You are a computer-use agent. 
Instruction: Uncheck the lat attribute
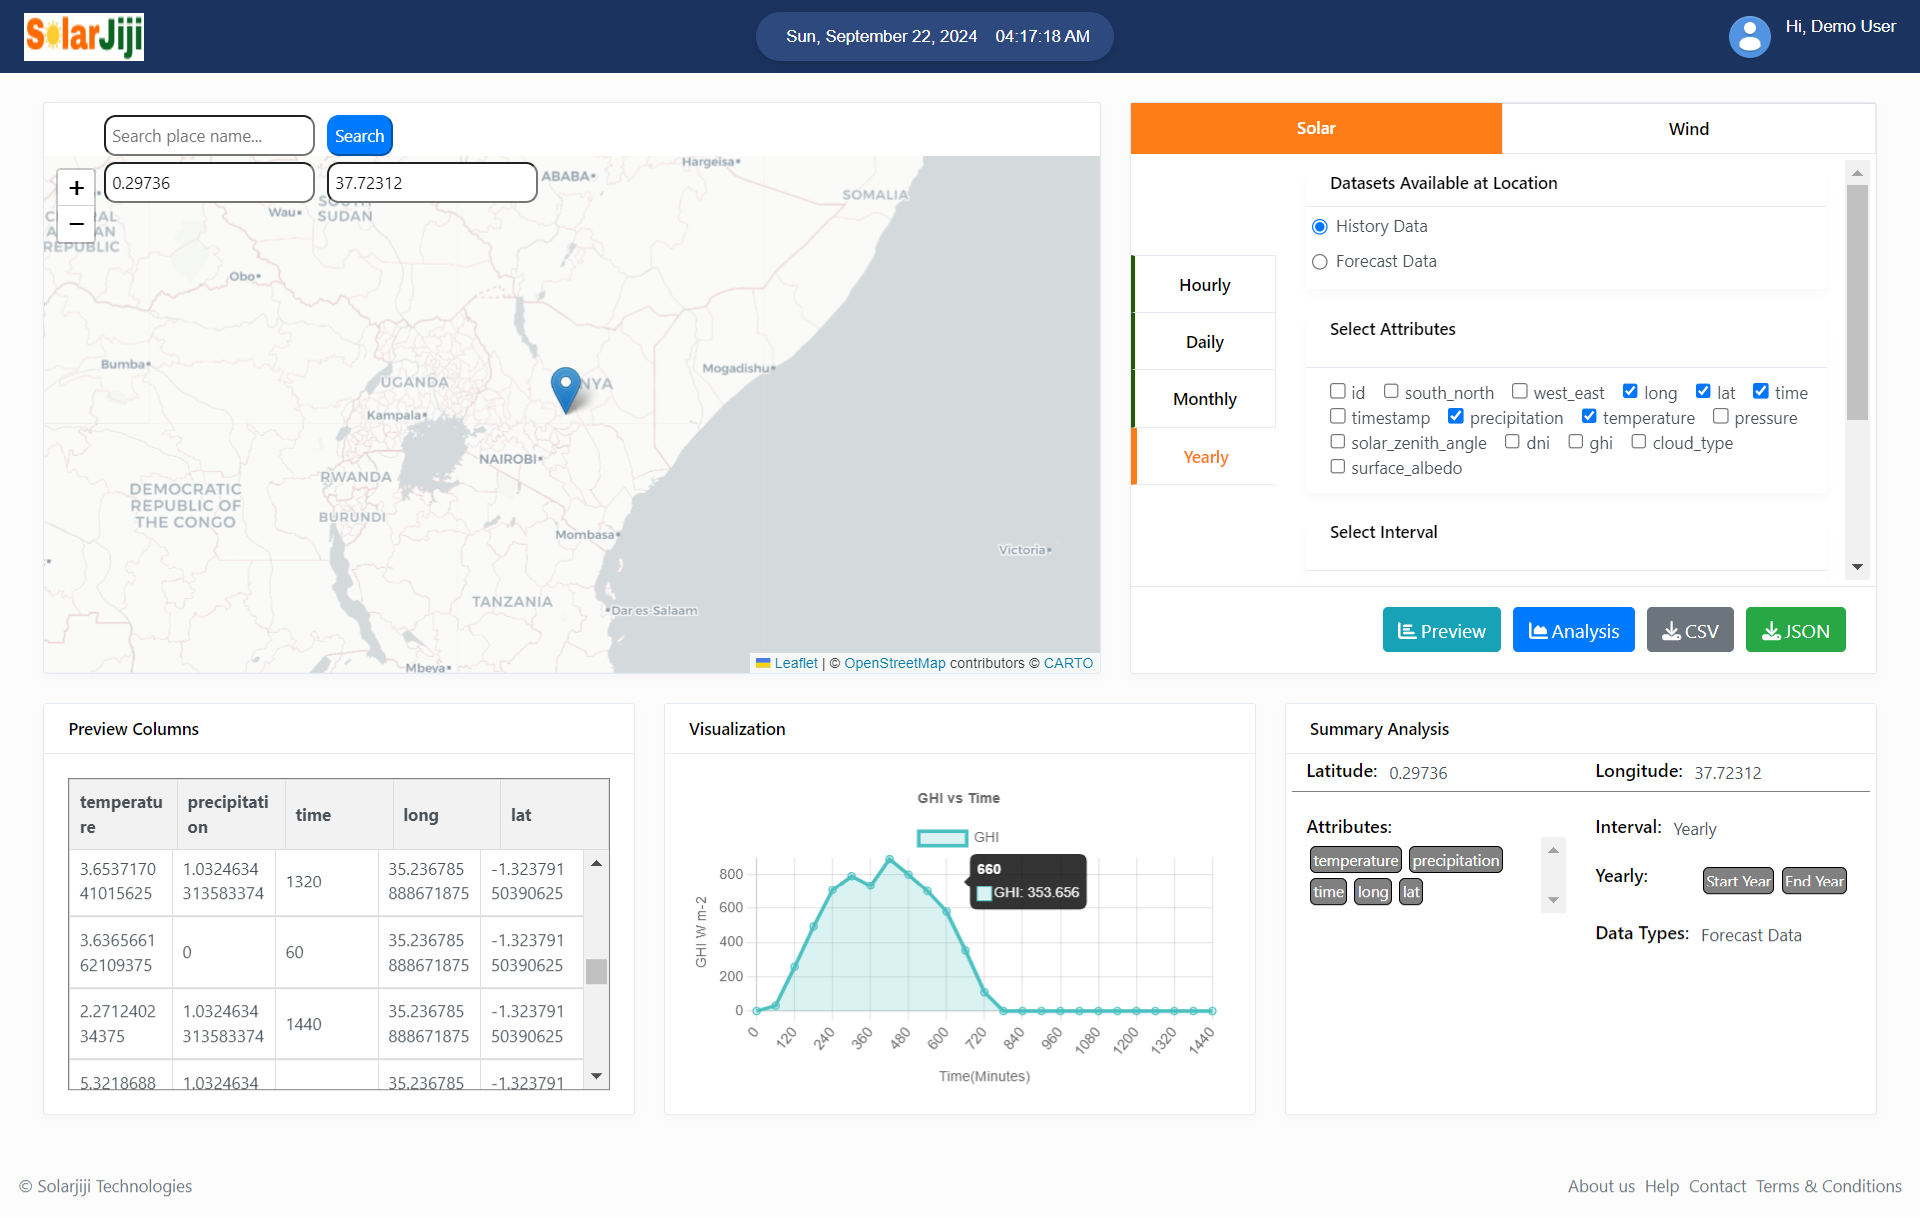(x=1703, y=391)
